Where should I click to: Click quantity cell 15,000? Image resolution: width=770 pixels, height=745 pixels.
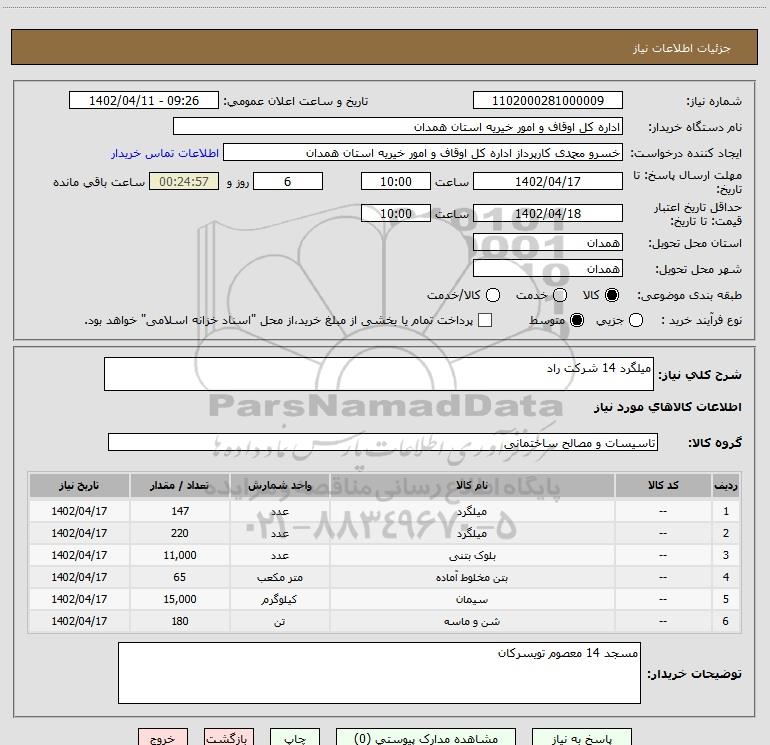pos(180,600)
